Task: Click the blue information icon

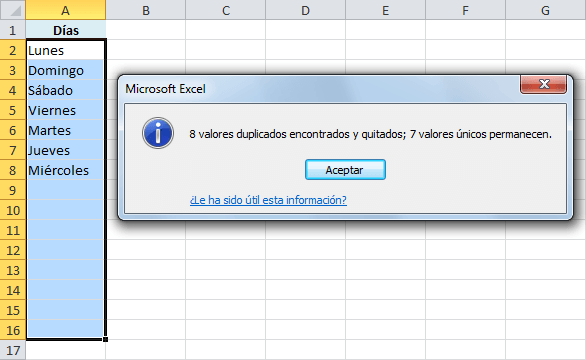Action: [x=158, y=133]
